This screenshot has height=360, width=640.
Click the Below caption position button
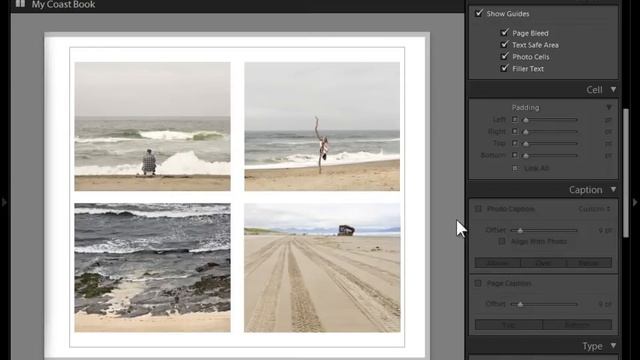coord(589,263)
